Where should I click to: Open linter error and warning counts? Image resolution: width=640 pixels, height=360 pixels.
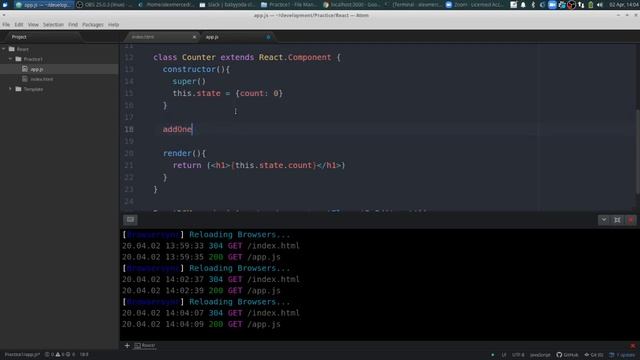point(60,355)
